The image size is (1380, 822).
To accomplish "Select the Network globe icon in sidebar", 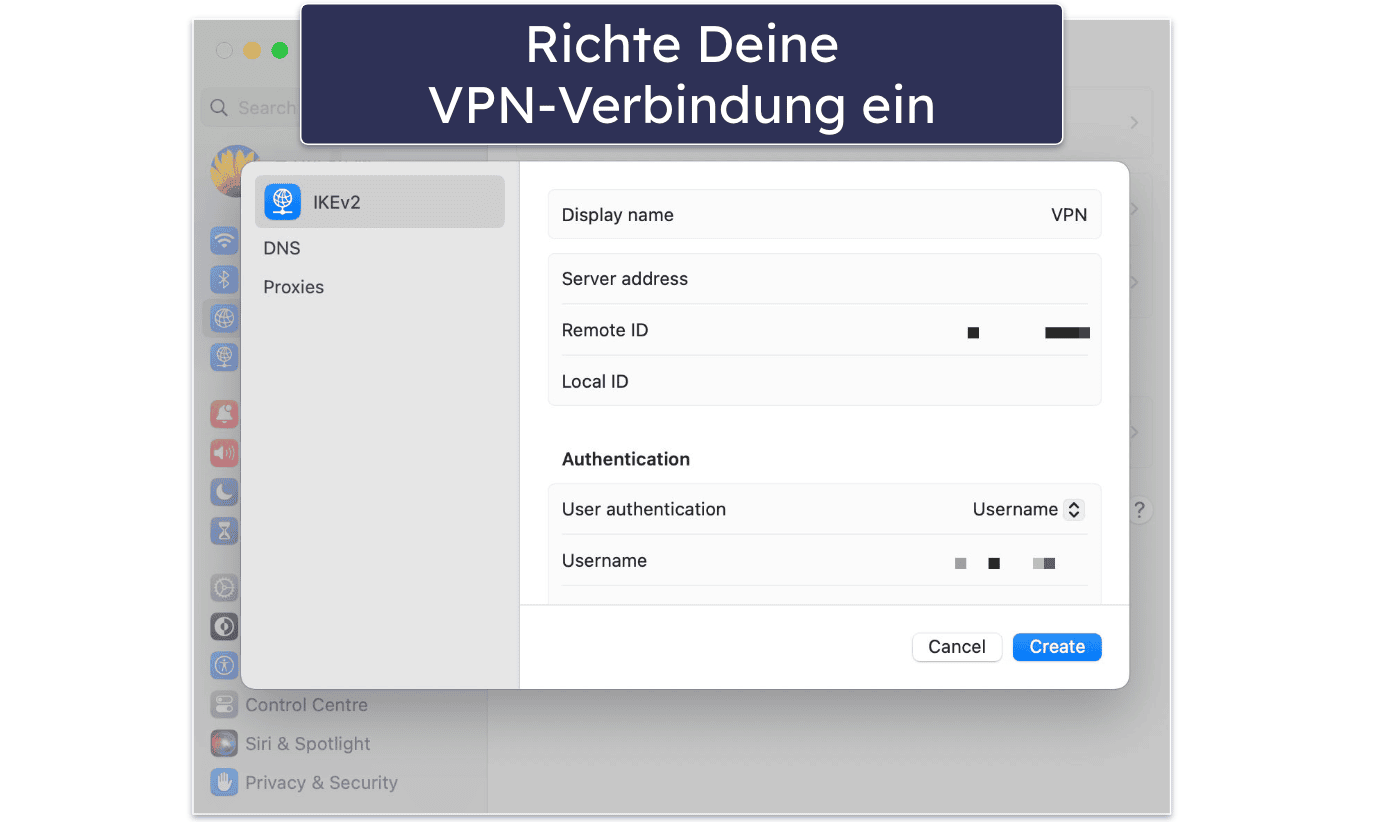I will click(224, 318).
